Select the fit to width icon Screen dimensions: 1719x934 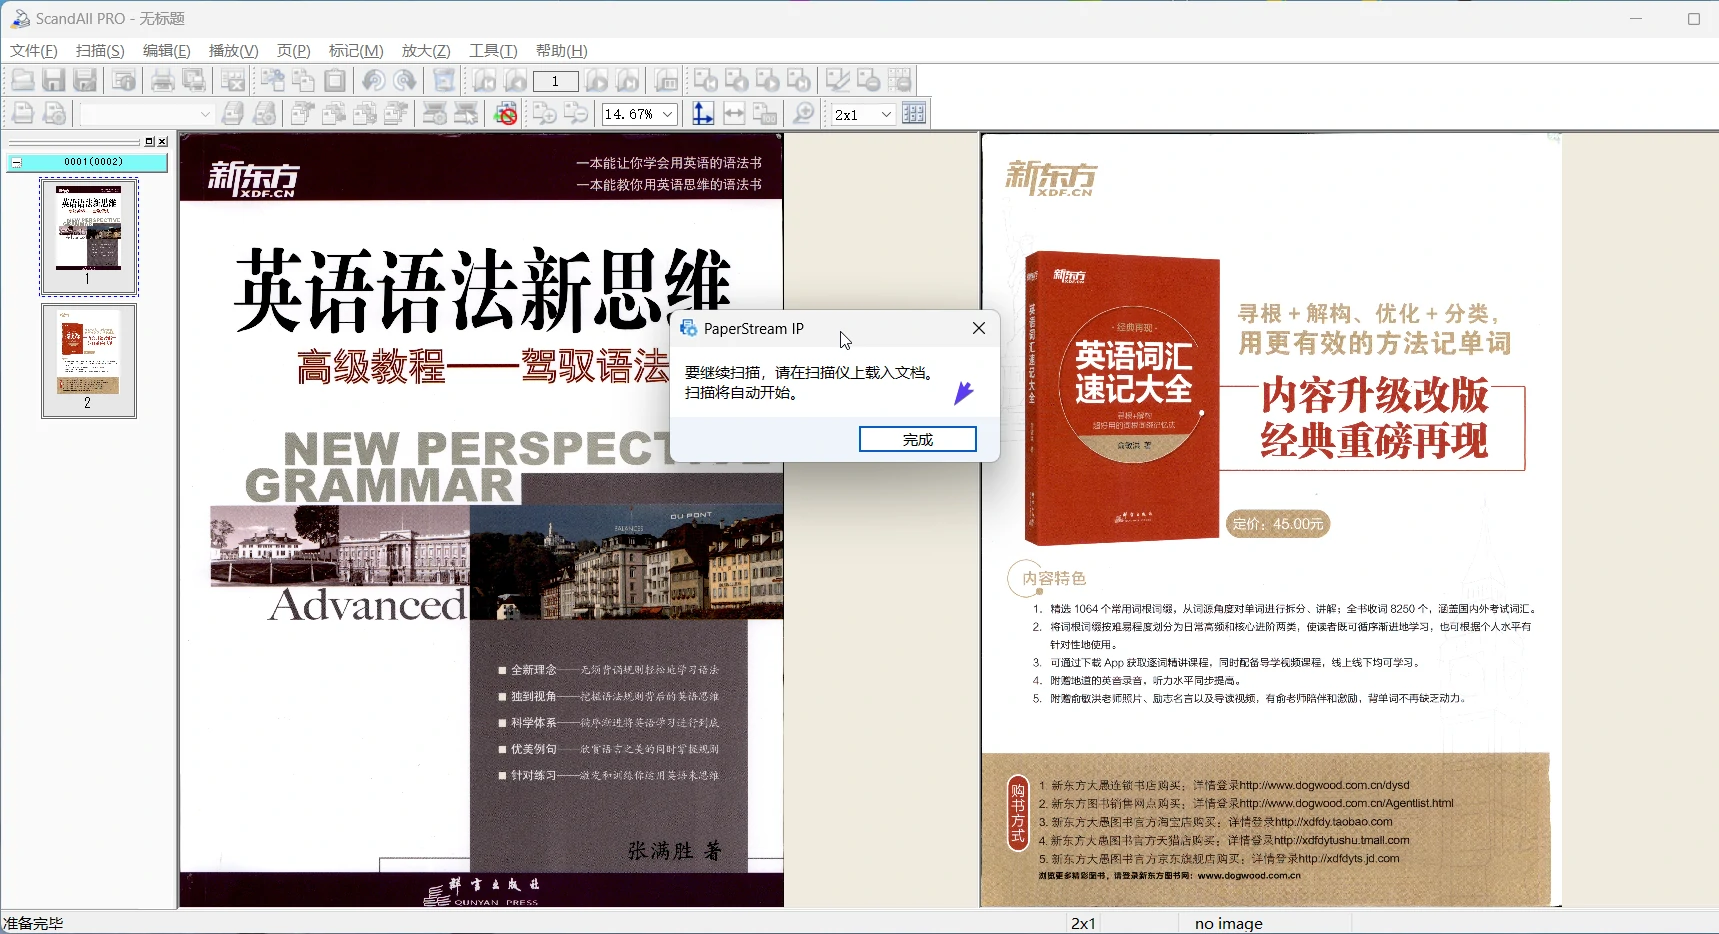[x=734, y=114]
